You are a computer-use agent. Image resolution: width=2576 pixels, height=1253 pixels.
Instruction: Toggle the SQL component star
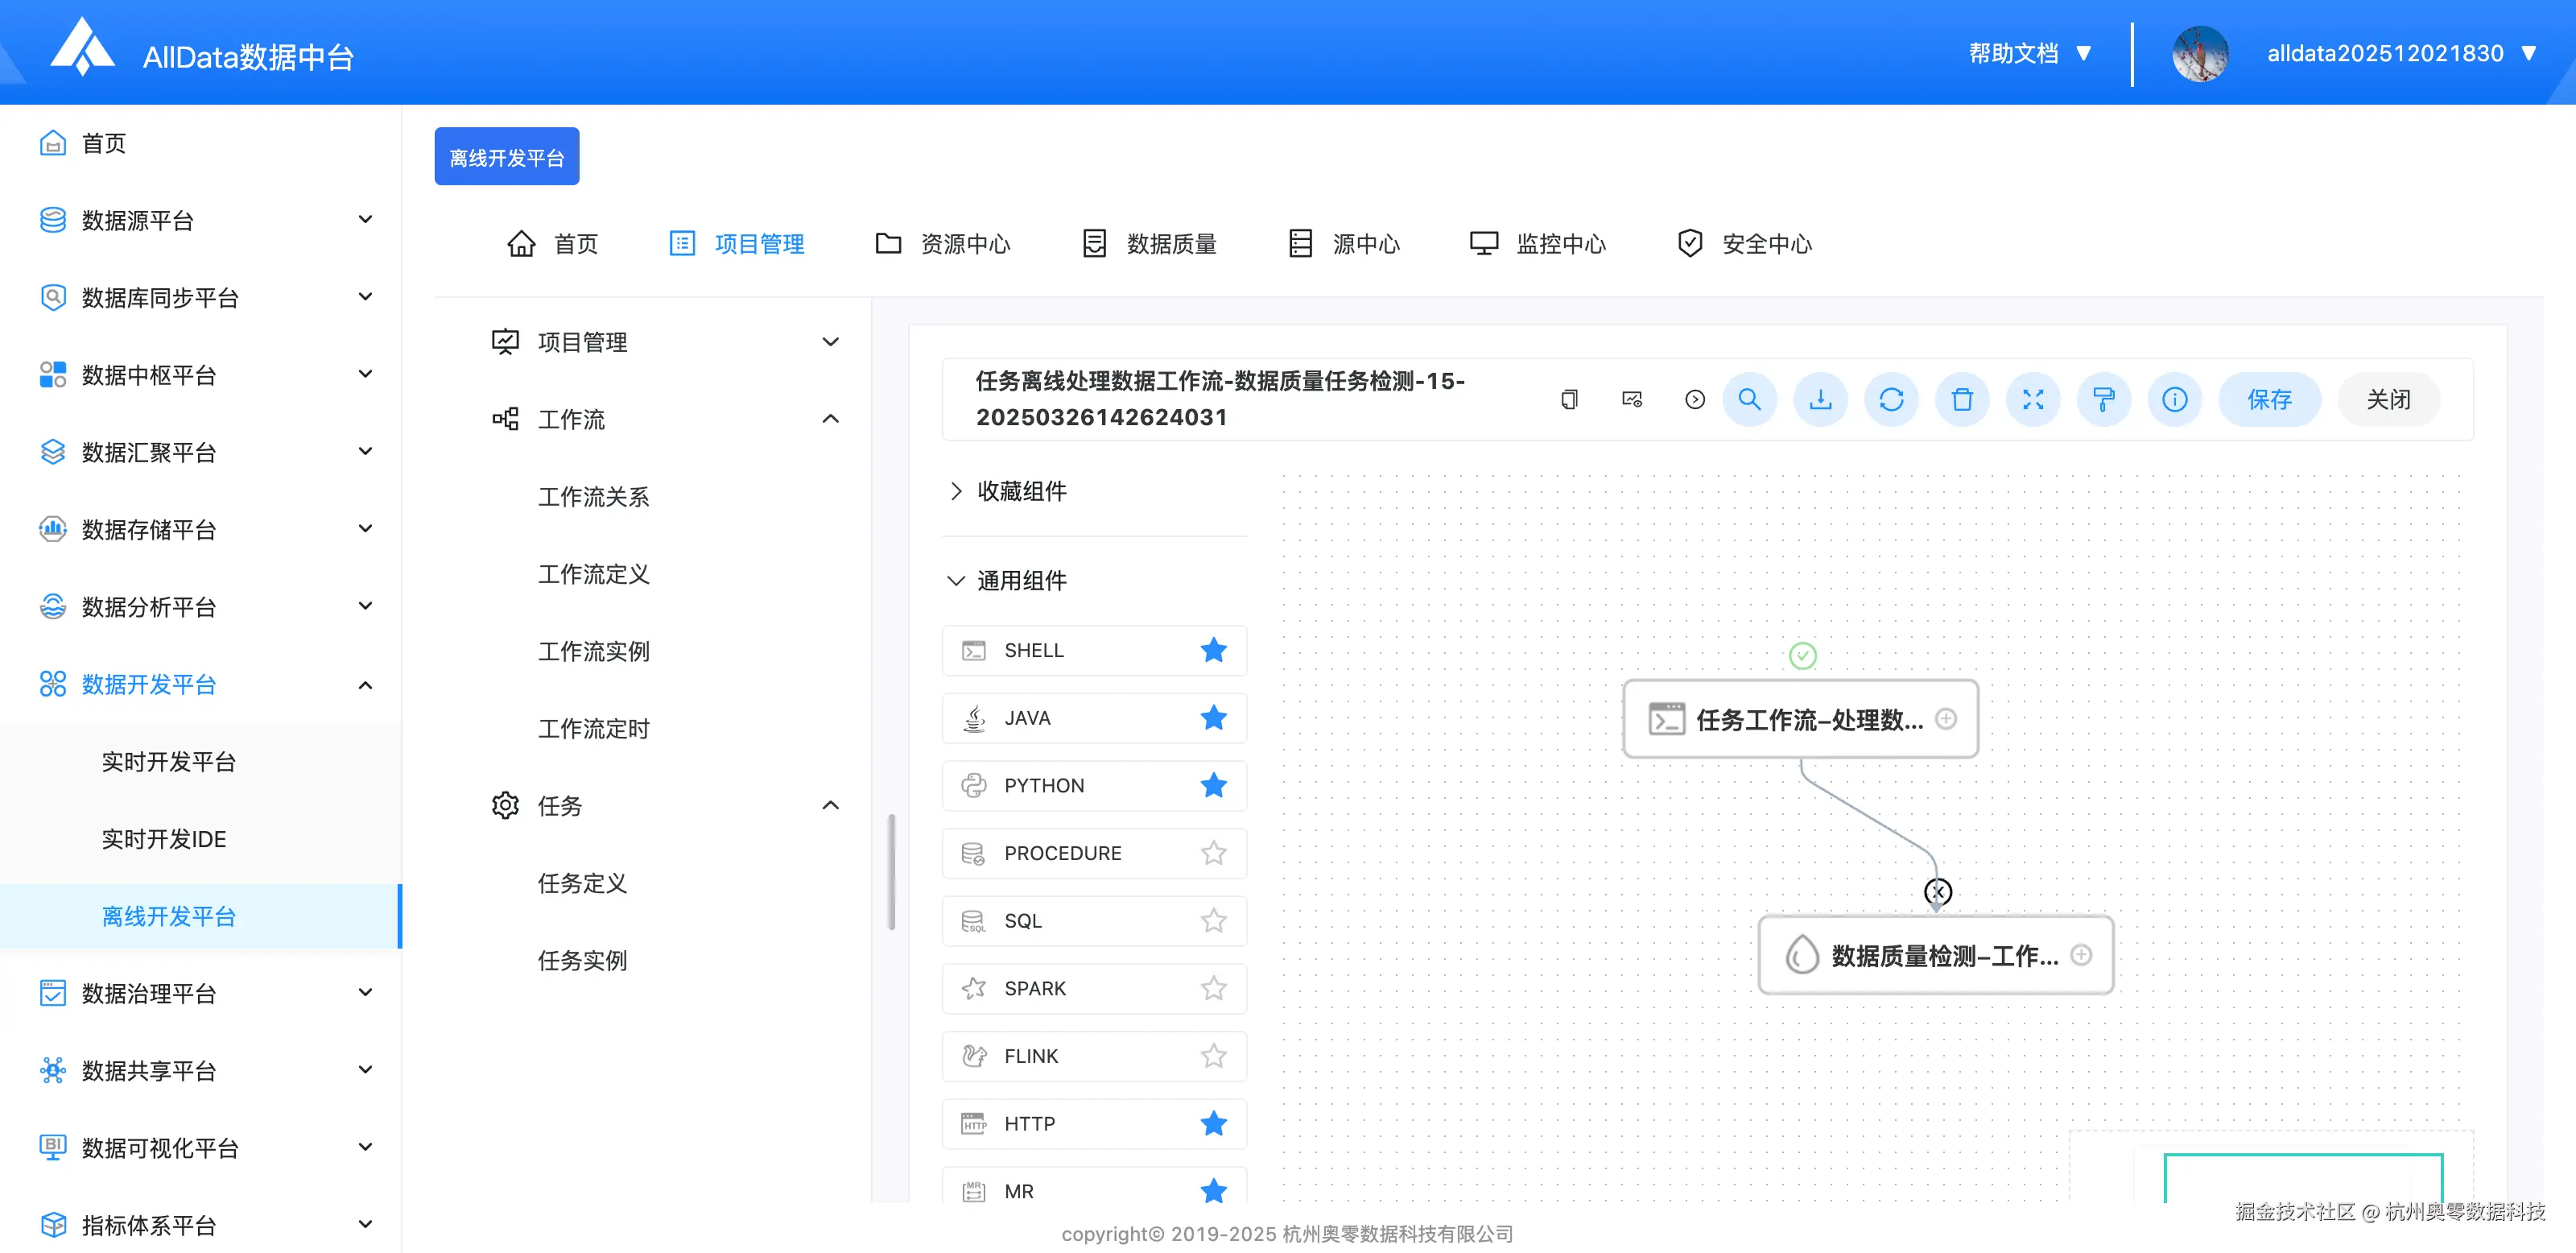[1213, 921]
